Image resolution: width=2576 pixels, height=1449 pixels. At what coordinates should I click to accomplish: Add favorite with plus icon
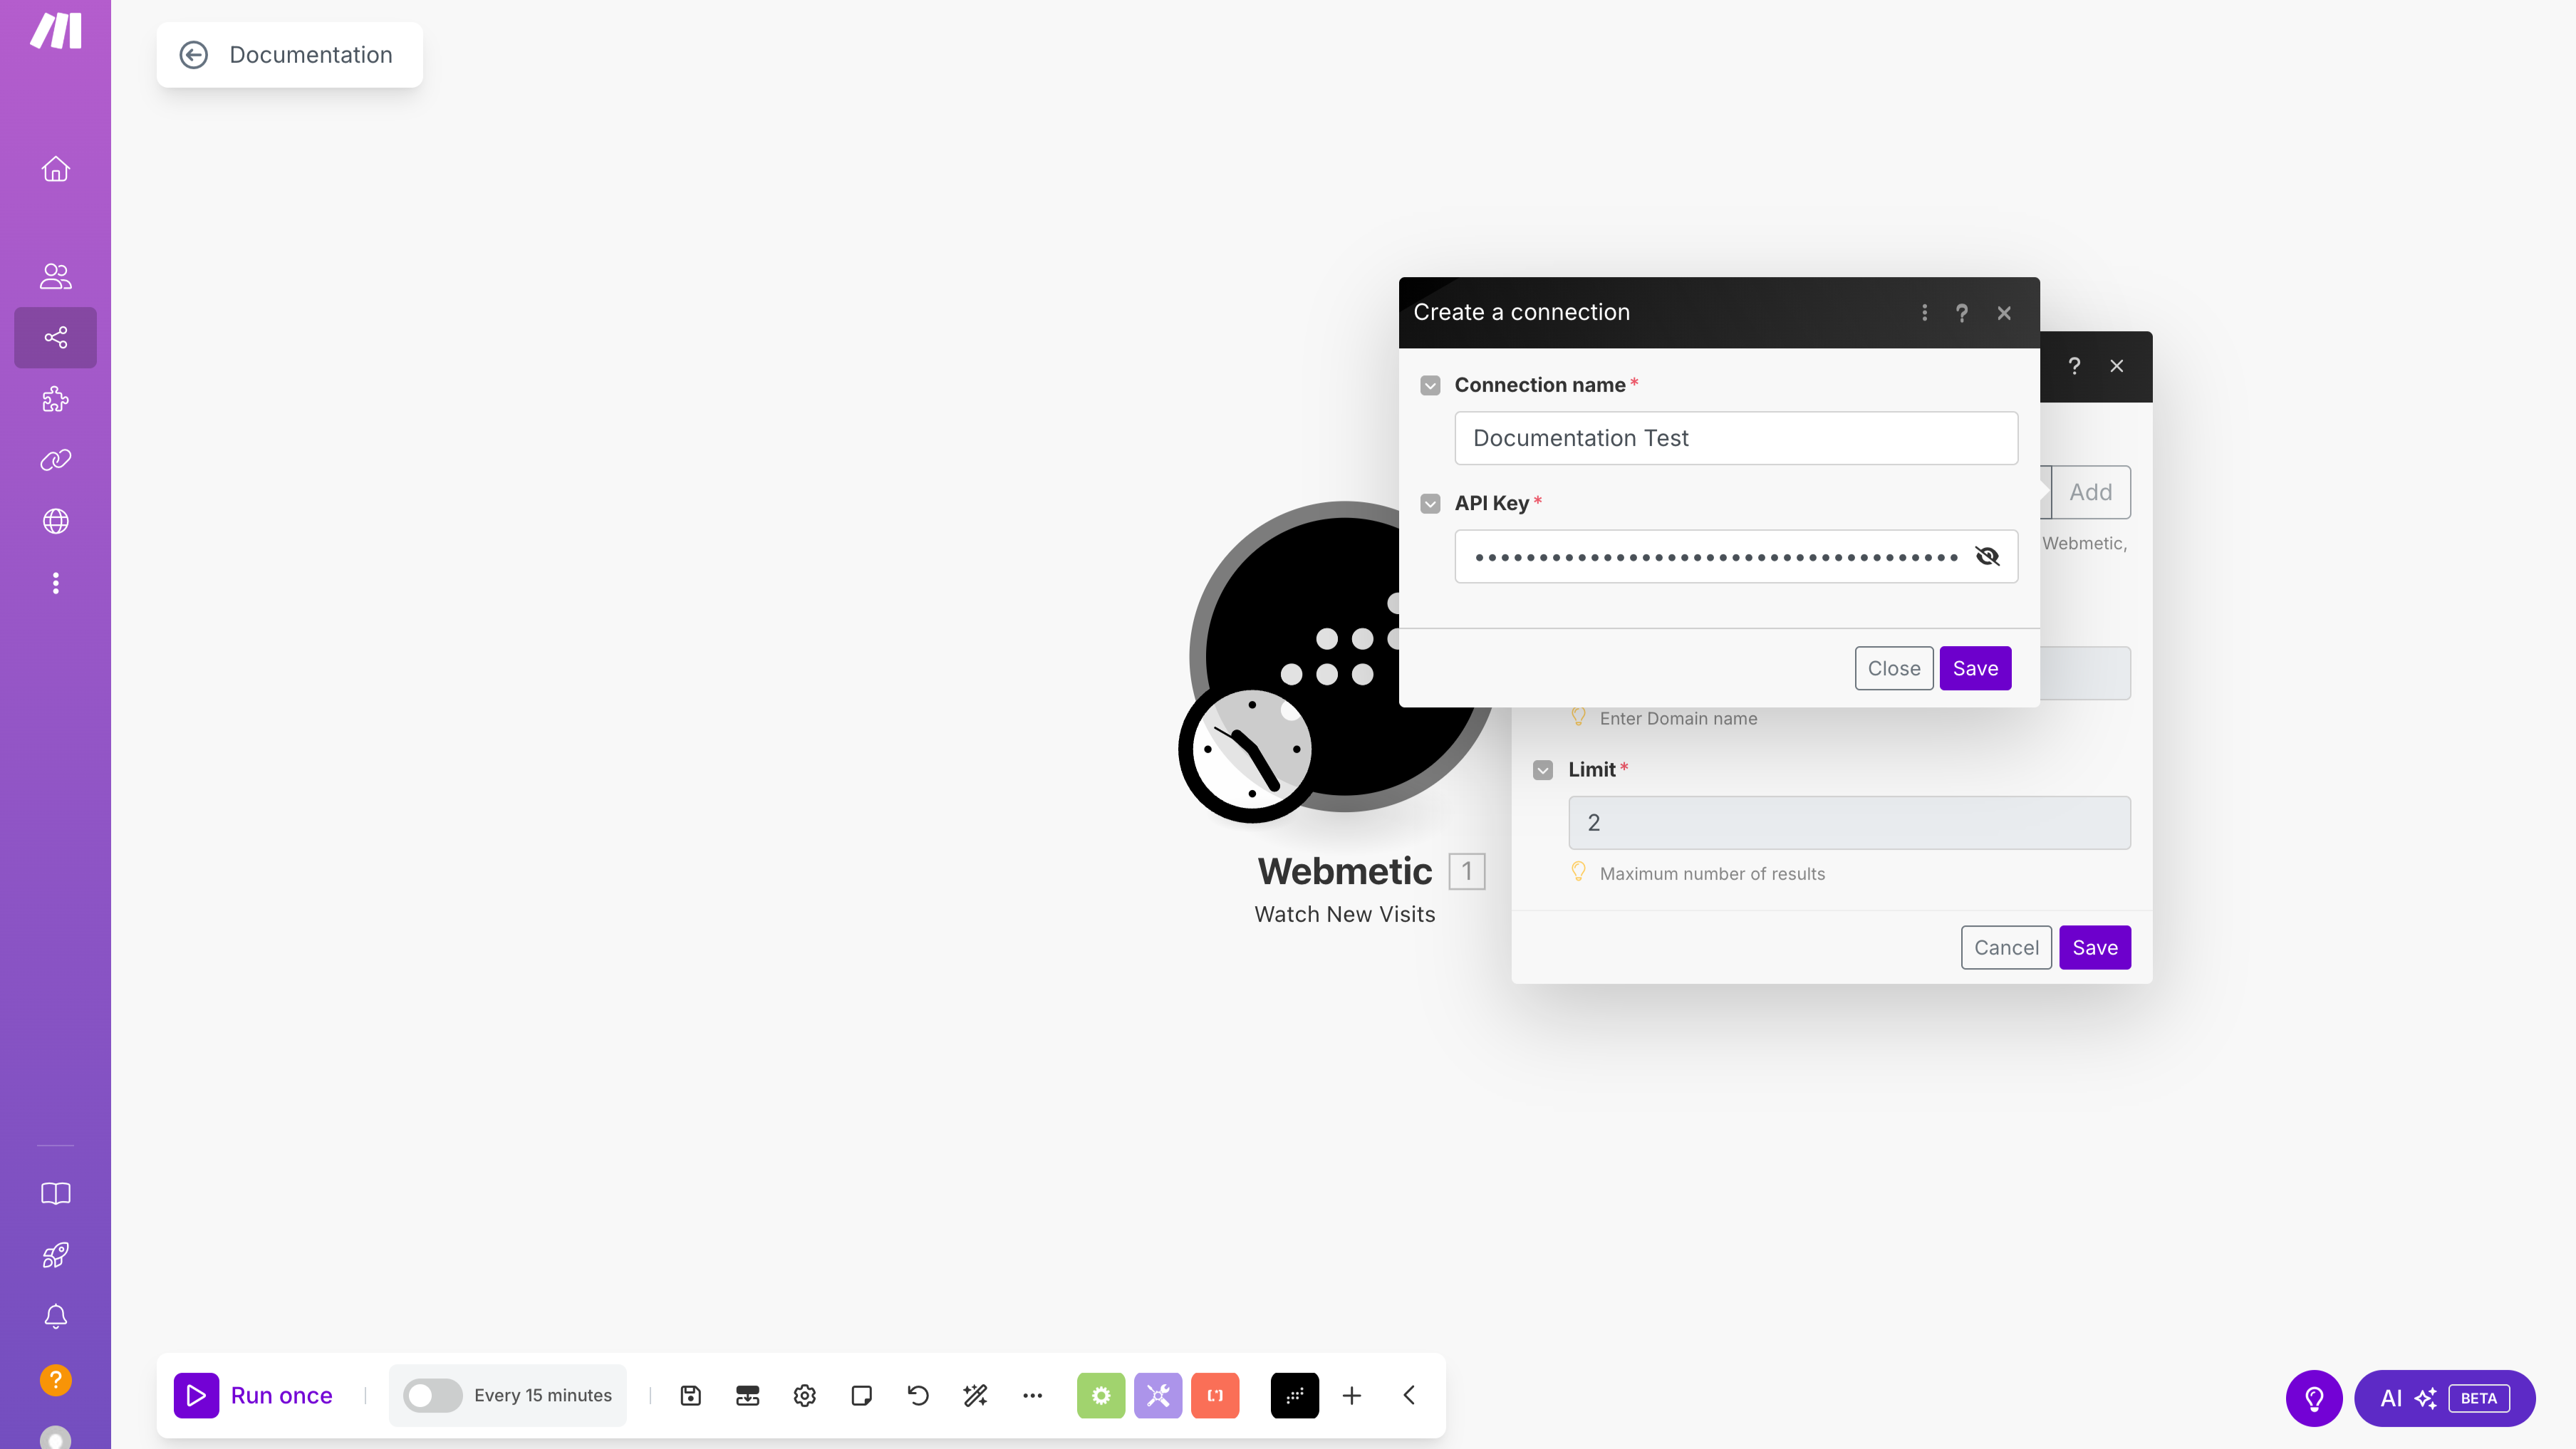tap(1352, 1395)
